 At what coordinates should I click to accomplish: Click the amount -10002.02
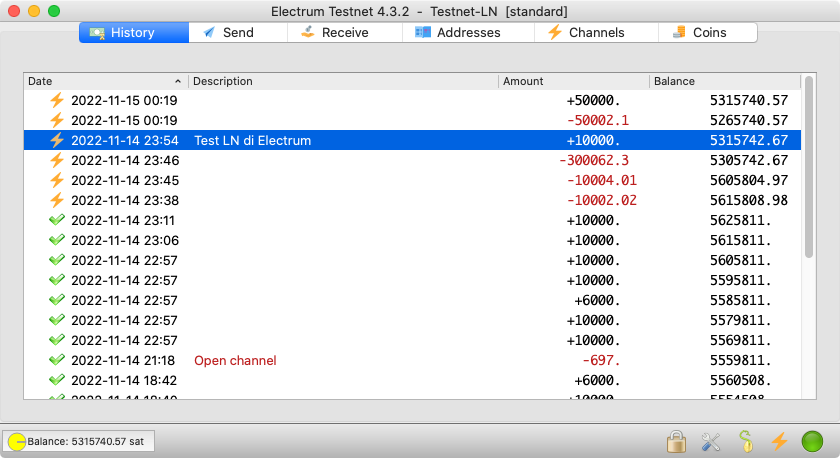602,200
